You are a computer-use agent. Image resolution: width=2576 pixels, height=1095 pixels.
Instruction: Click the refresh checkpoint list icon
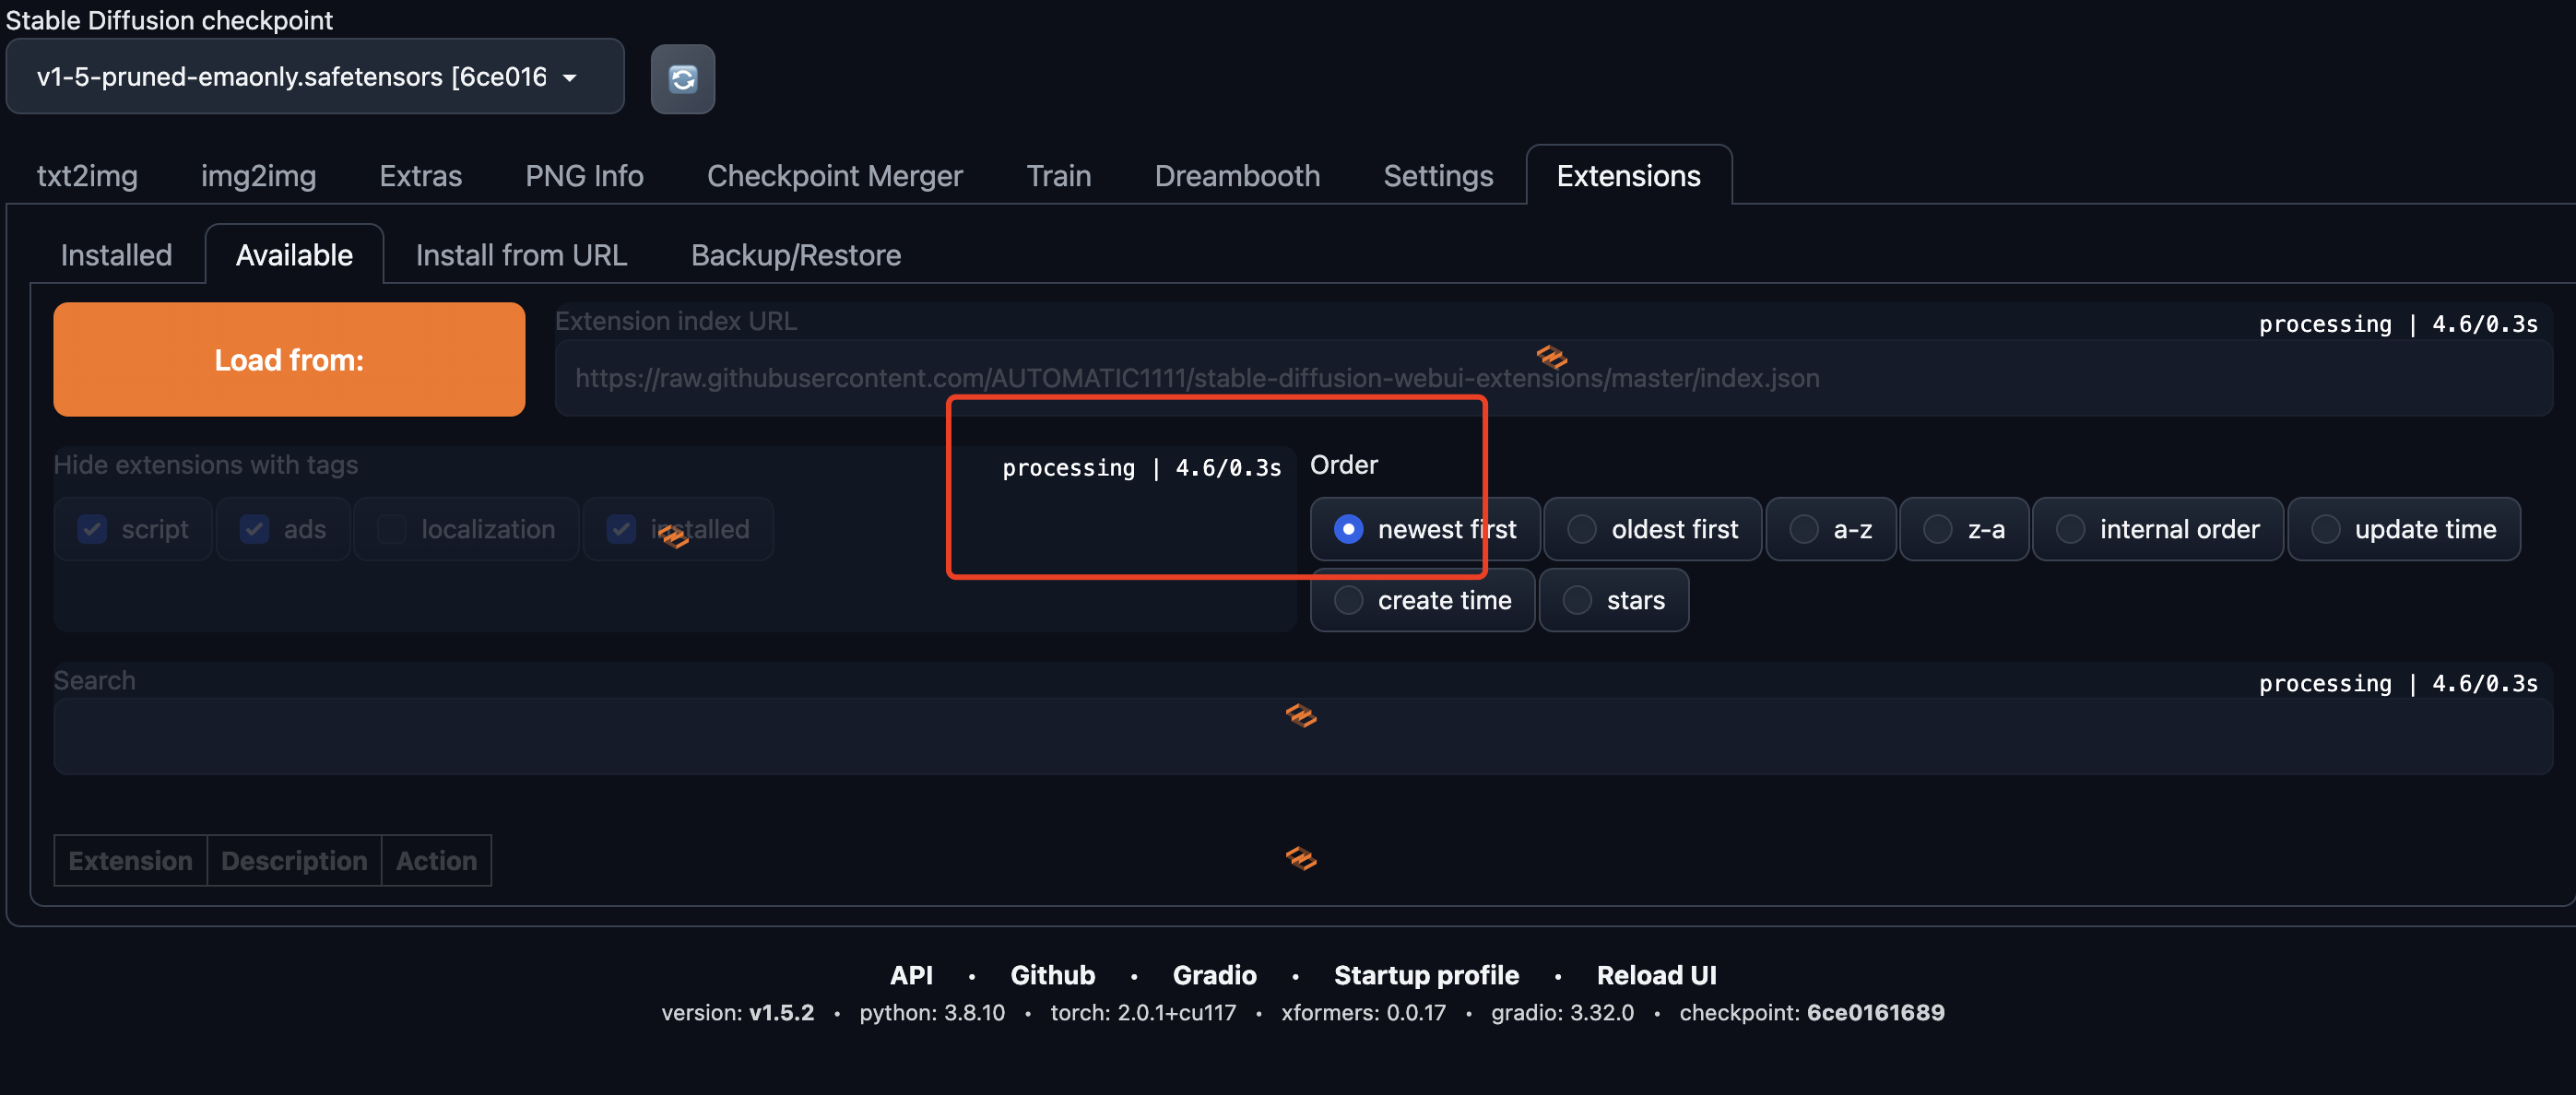(x=682, y=79)
